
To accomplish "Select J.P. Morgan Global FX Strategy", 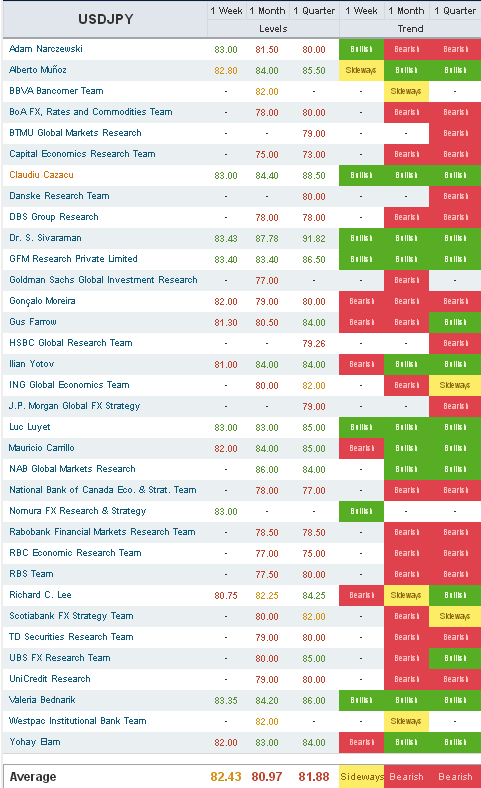I will (74, 406).
